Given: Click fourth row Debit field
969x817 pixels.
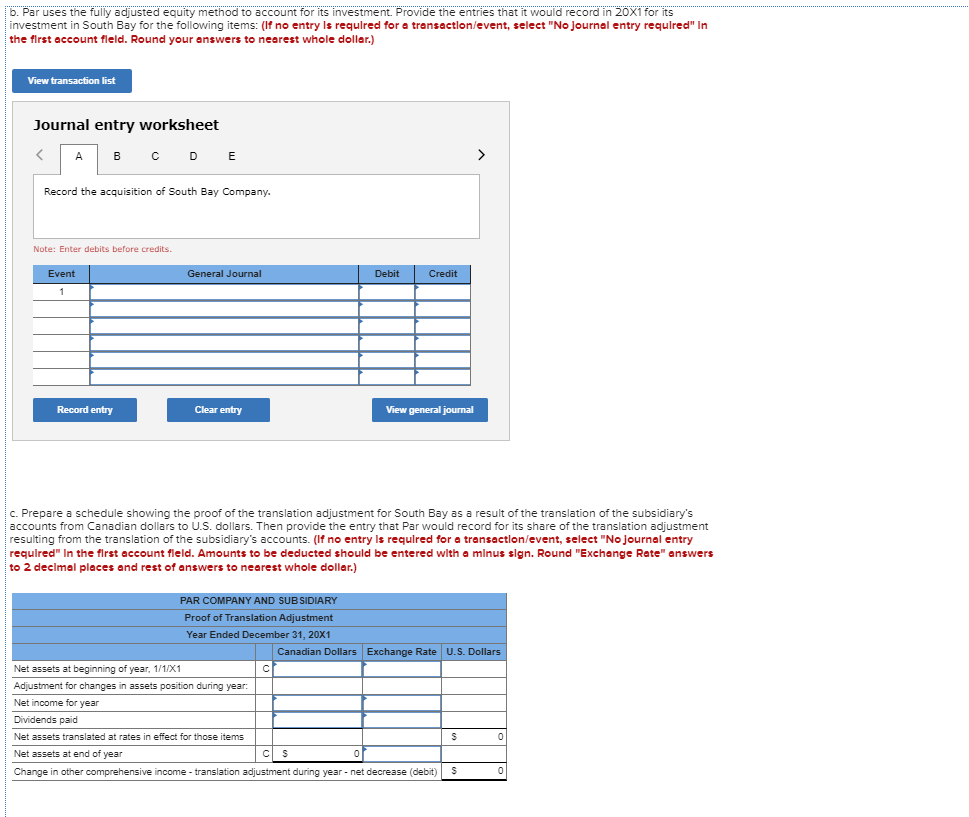Looking at the screenshot, I should [387, 343].
